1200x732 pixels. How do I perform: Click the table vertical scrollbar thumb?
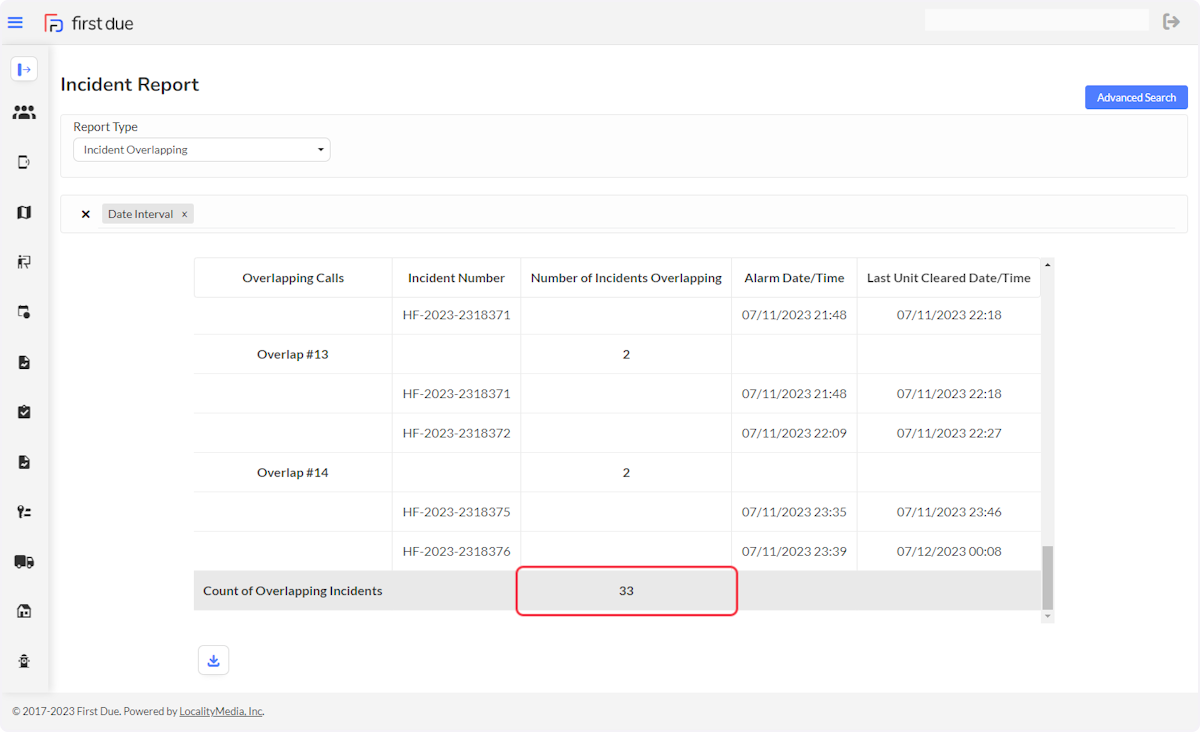point(1048,578)
